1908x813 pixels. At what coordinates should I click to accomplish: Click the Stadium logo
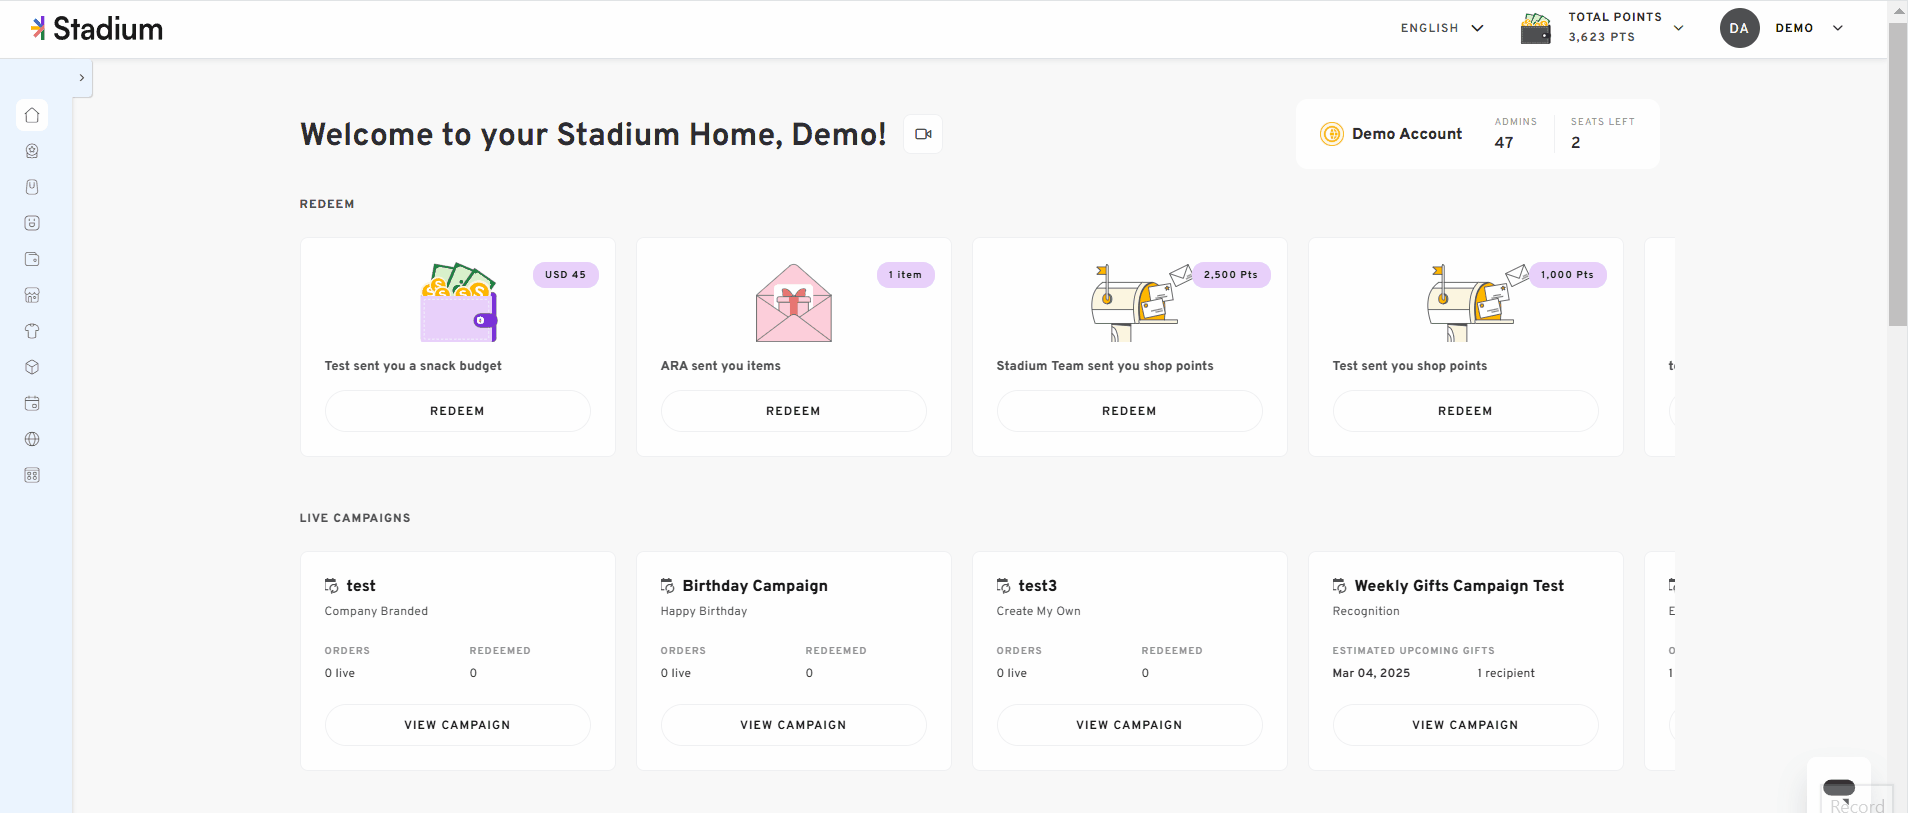(97, 29)
